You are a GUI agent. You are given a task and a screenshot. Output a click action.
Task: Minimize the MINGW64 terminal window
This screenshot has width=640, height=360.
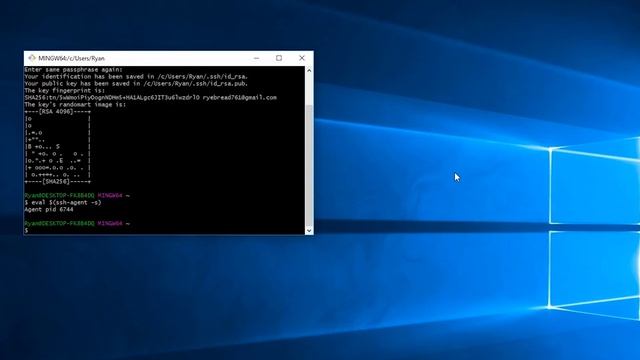256,58
